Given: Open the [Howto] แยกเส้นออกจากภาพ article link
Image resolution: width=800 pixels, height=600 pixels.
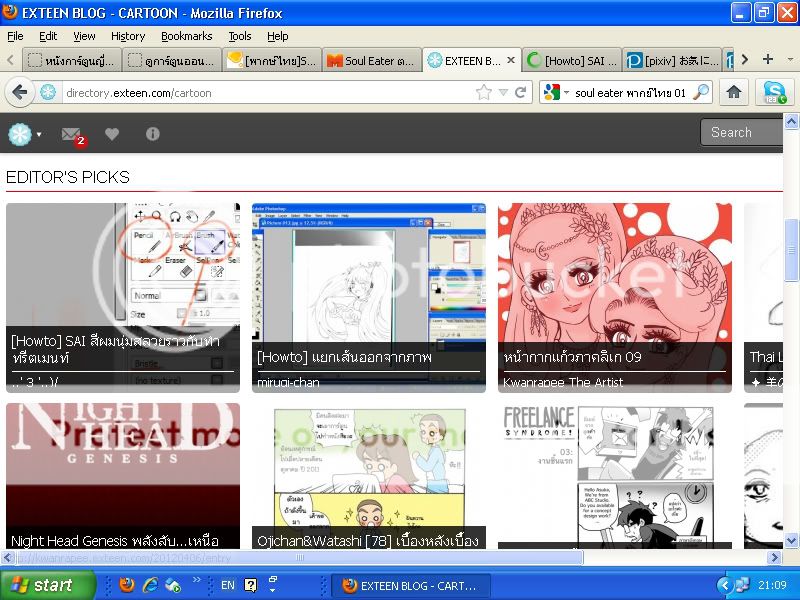Looking at the screenshot, I should pos(344,357).
